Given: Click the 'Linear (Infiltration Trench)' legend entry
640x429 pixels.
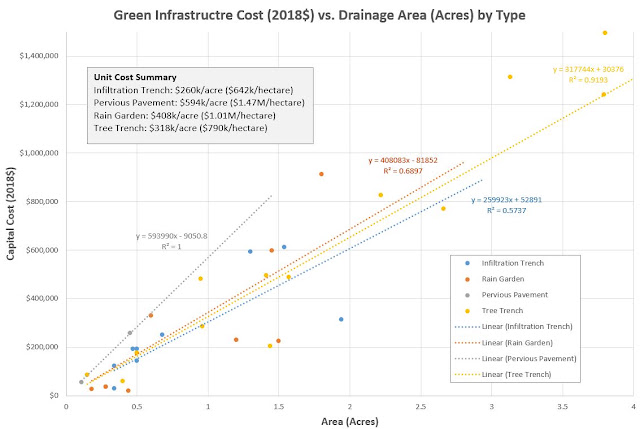Looking at the screenshot, I should click(x=513, y=327).
